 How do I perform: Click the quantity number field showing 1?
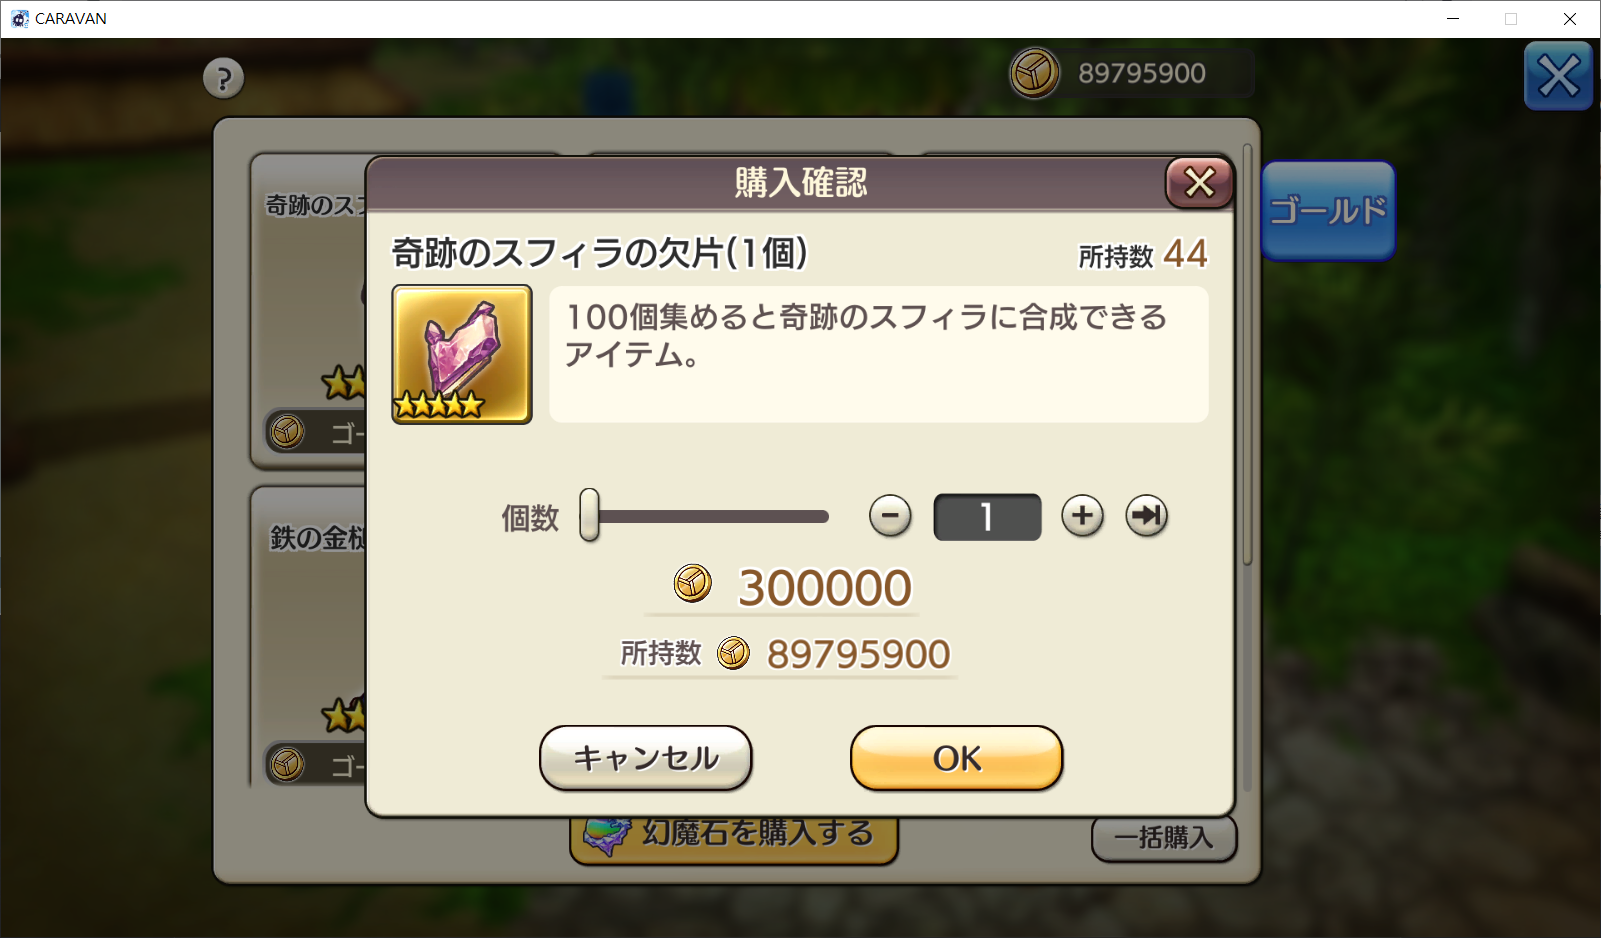point(987,517)
